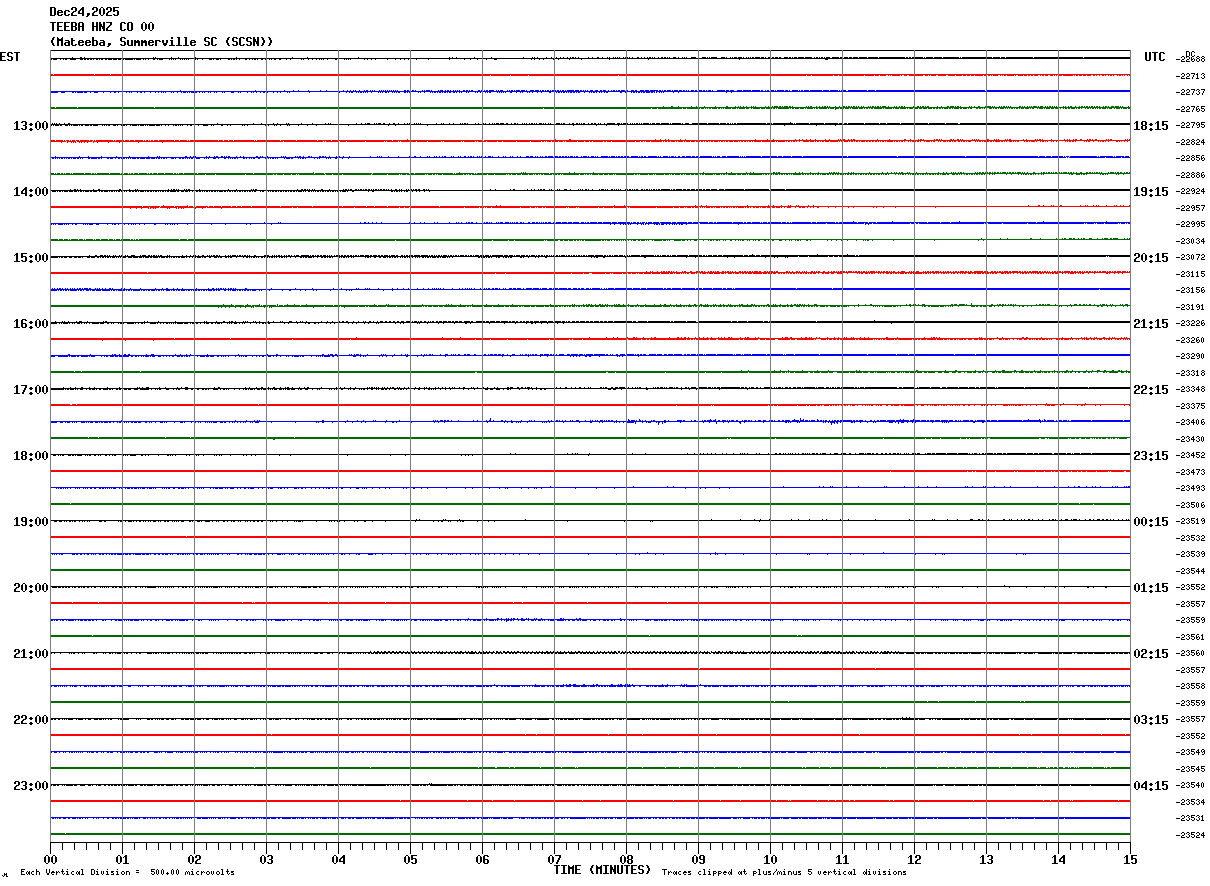Click the DC offset value -23452

[1190, 455]
